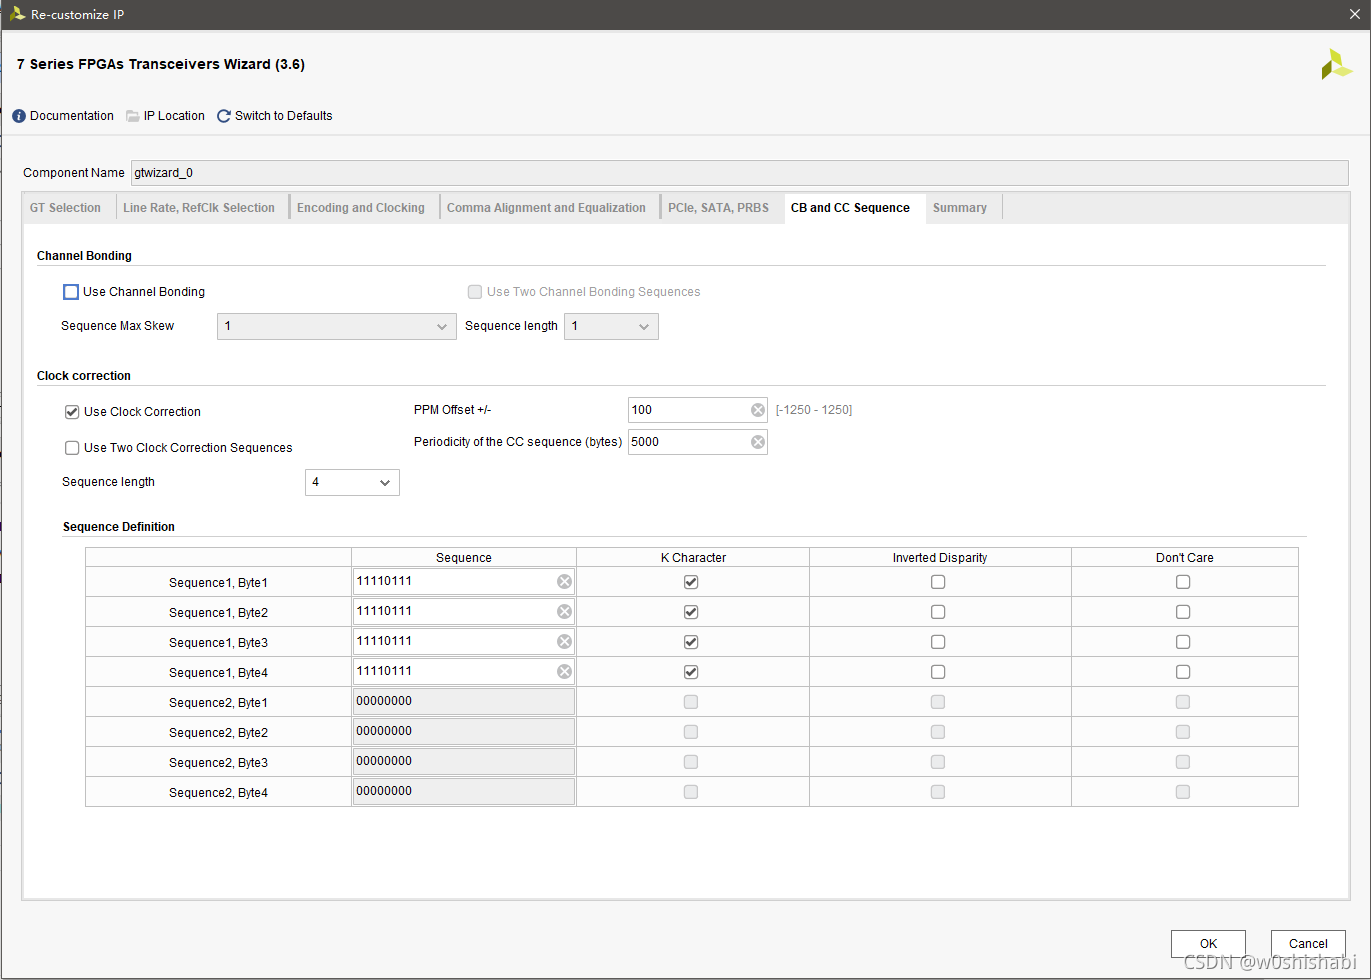
Task: Clear the Sequence1, Byte1 sequence value
Action: coord(564,582)
